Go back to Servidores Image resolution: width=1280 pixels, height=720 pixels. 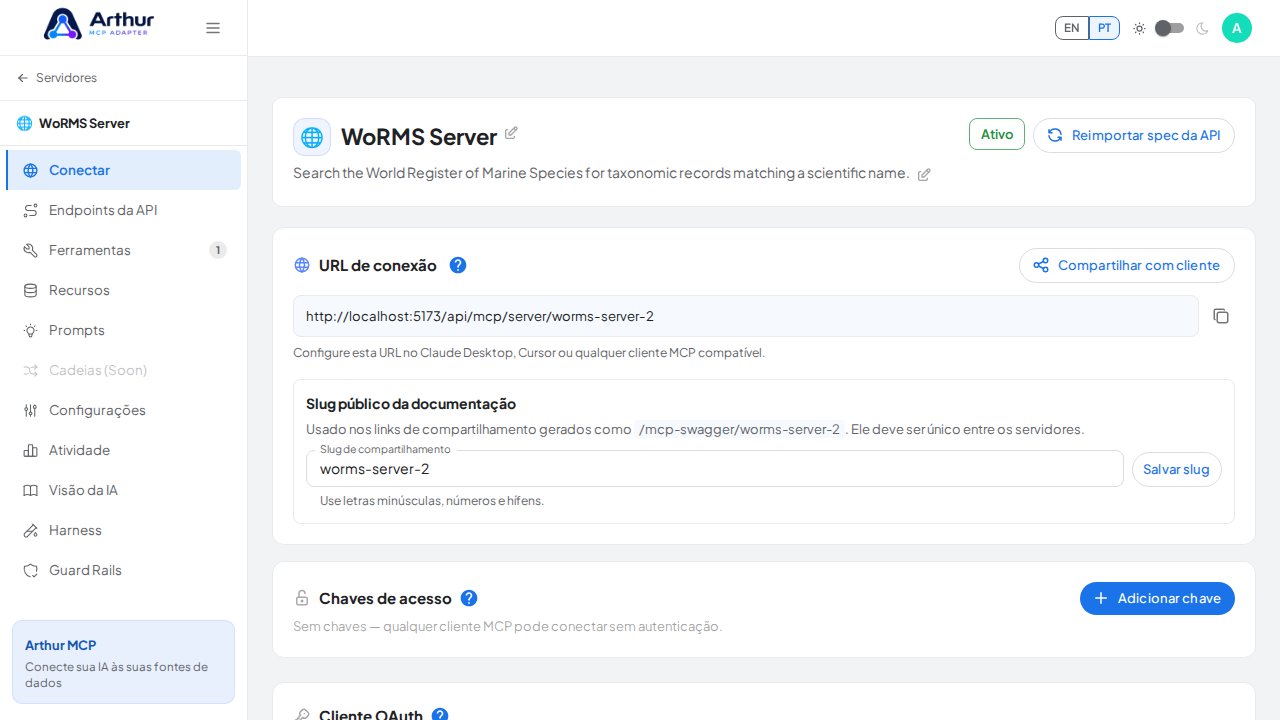click(57, 78)
